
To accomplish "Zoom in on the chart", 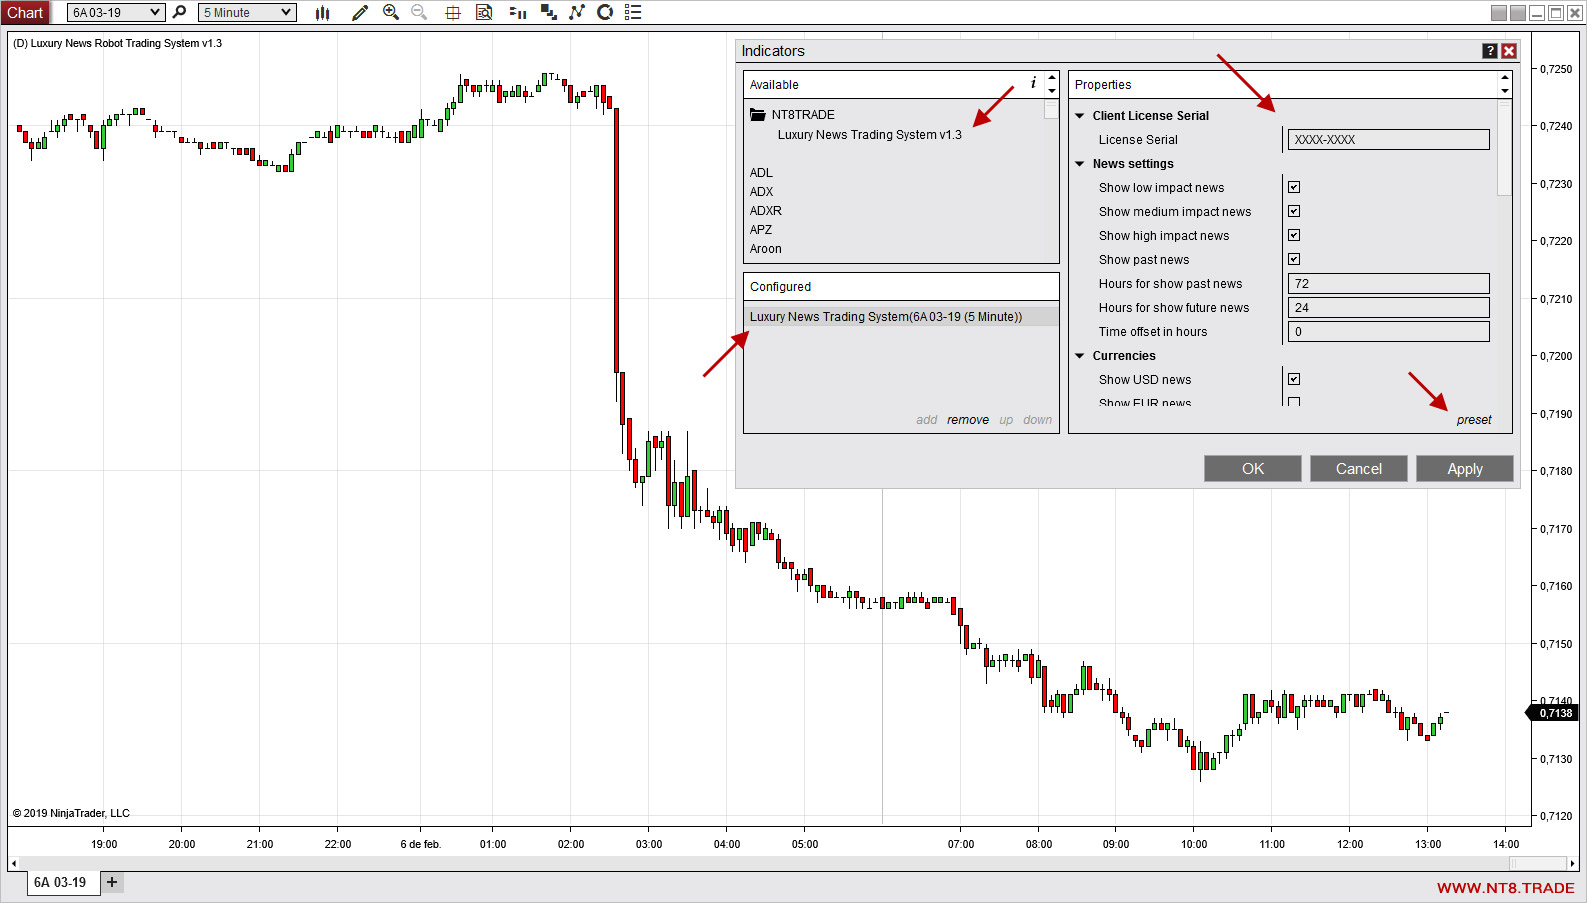I will (x=391, y=12).
